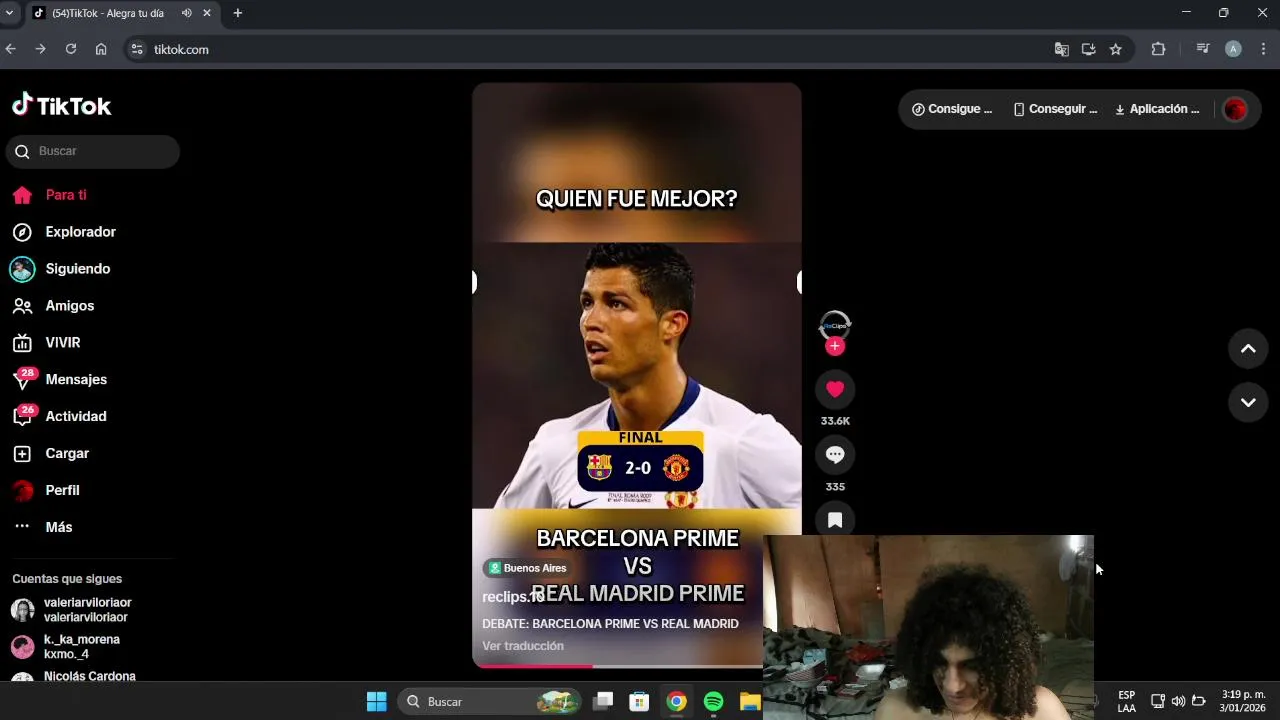Screen dimensions: 1280x720
Task: Open the Chrome profile avatar A
Action: (1233, 49)
